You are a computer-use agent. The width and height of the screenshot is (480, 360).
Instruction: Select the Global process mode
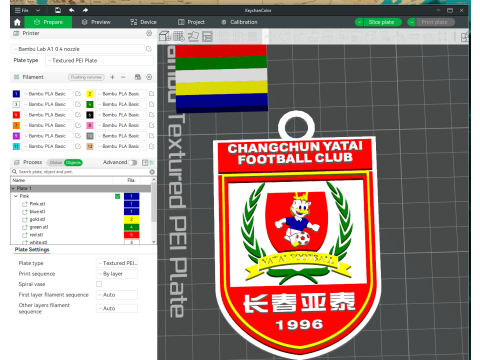click(56, 162)
